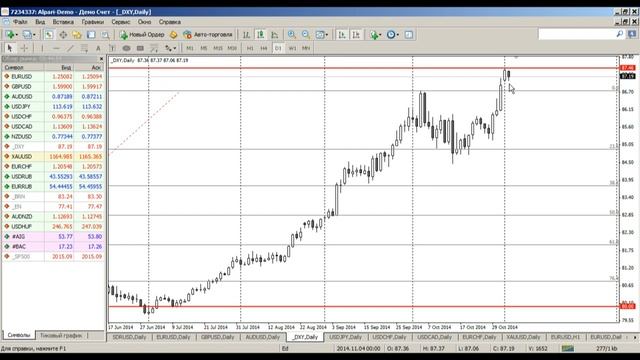This screenshot has height=360, width=640.
Task: Toggle the M30 timeframe
Action: 232,48
